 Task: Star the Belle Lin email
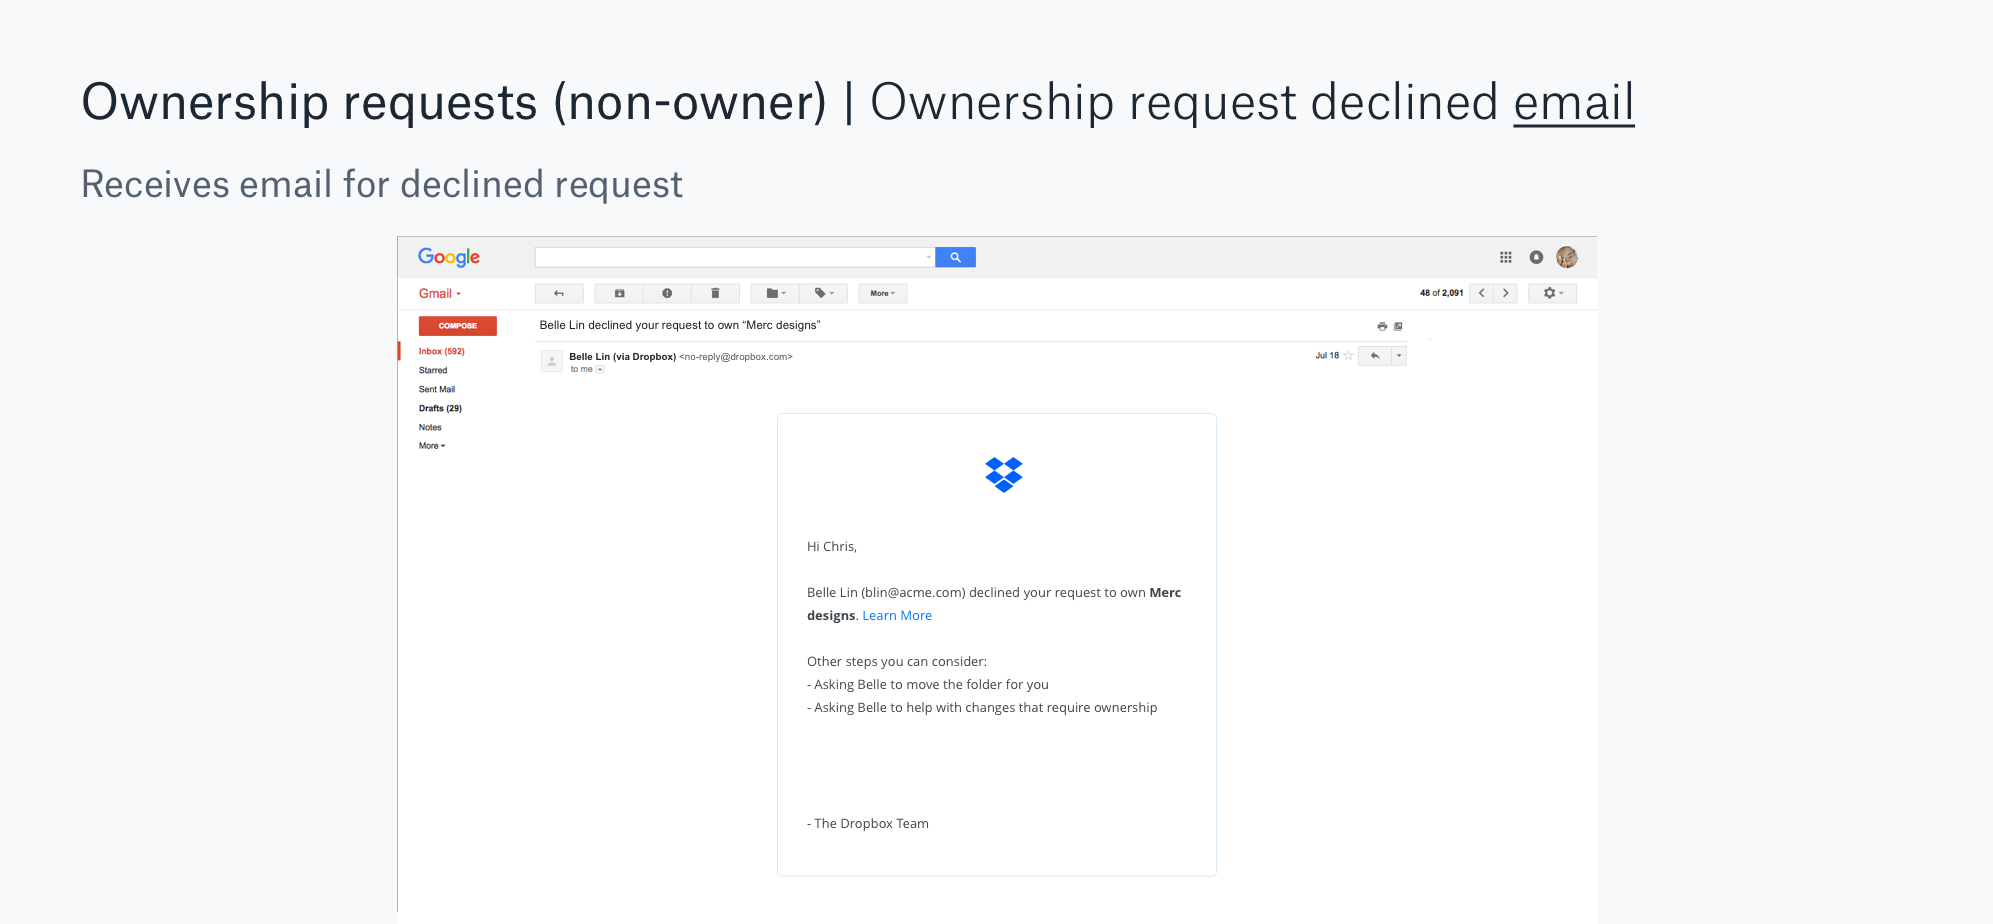pyautogui.click(x=1347, y=355)
